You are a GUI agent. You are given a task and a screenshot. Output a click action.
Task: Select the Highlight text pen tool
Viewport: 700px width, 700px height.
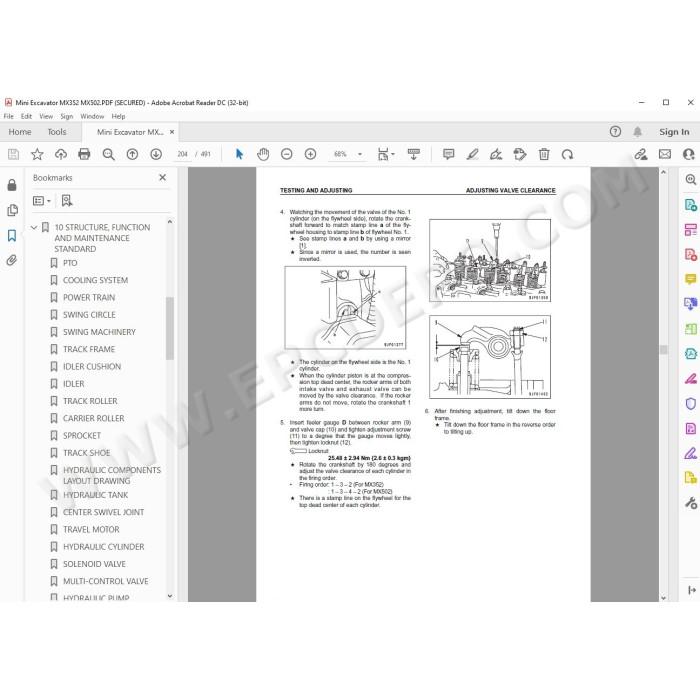point(472,154)
